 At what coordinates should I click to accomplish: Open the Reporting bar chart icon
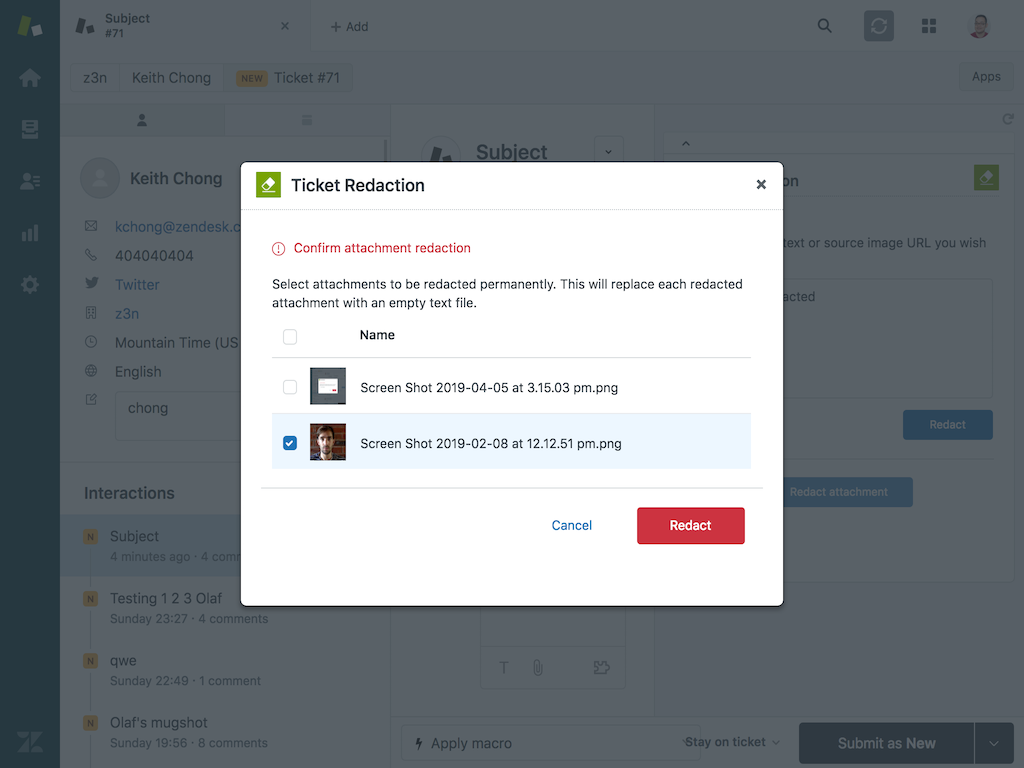click(x=30, y=233)
